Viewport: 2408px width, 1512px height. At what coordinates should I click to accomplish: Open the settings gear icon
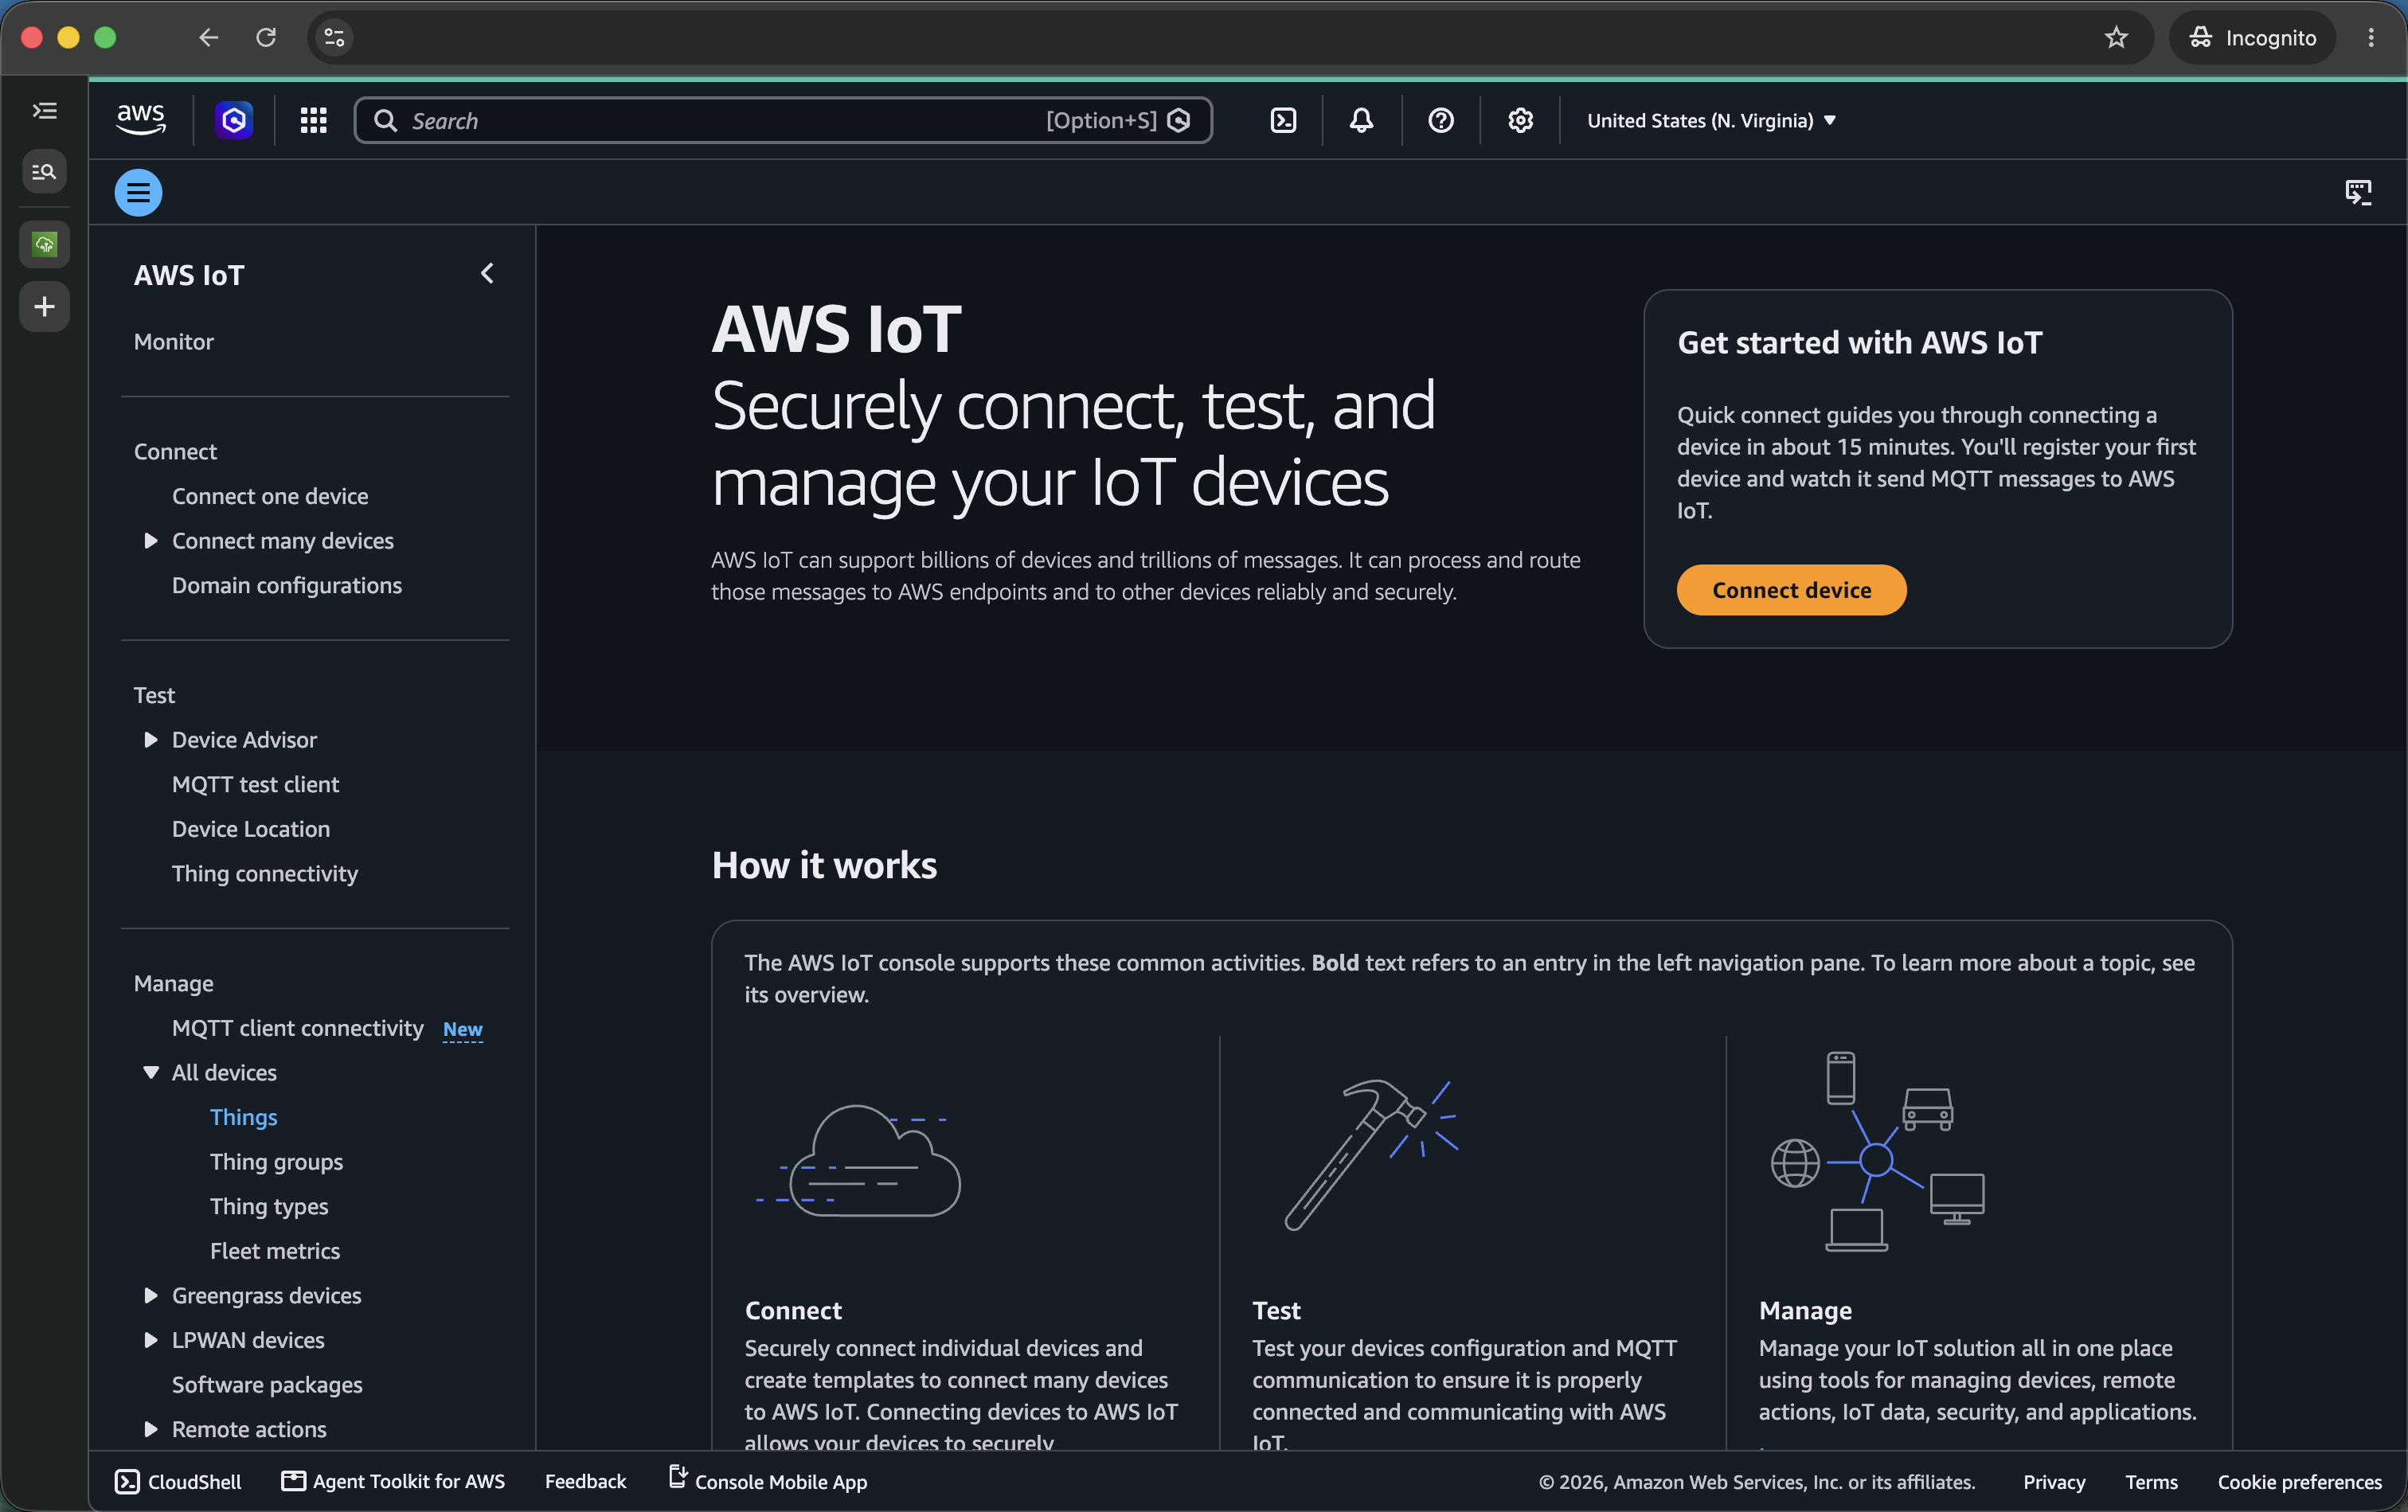[x=1520, y=121]
